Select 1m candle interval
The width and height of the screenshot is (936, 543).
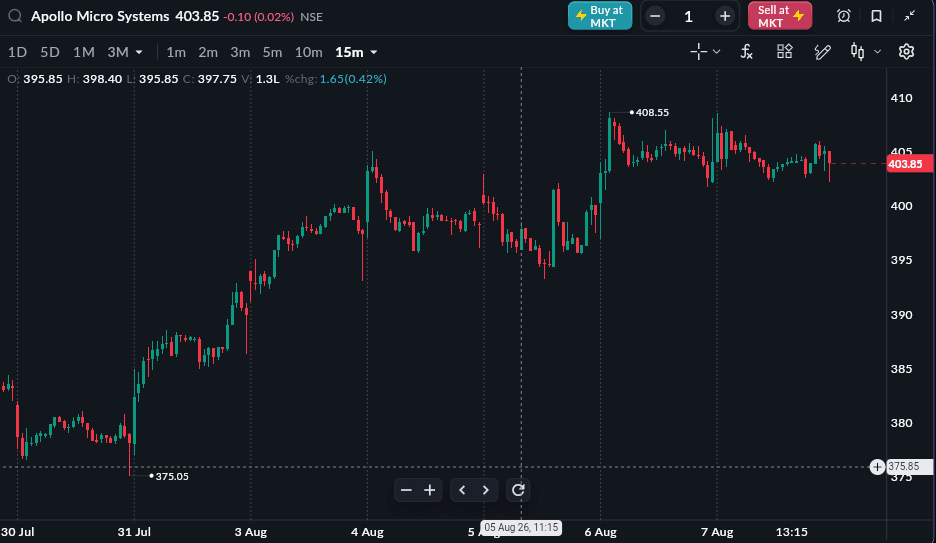point(176,53)
